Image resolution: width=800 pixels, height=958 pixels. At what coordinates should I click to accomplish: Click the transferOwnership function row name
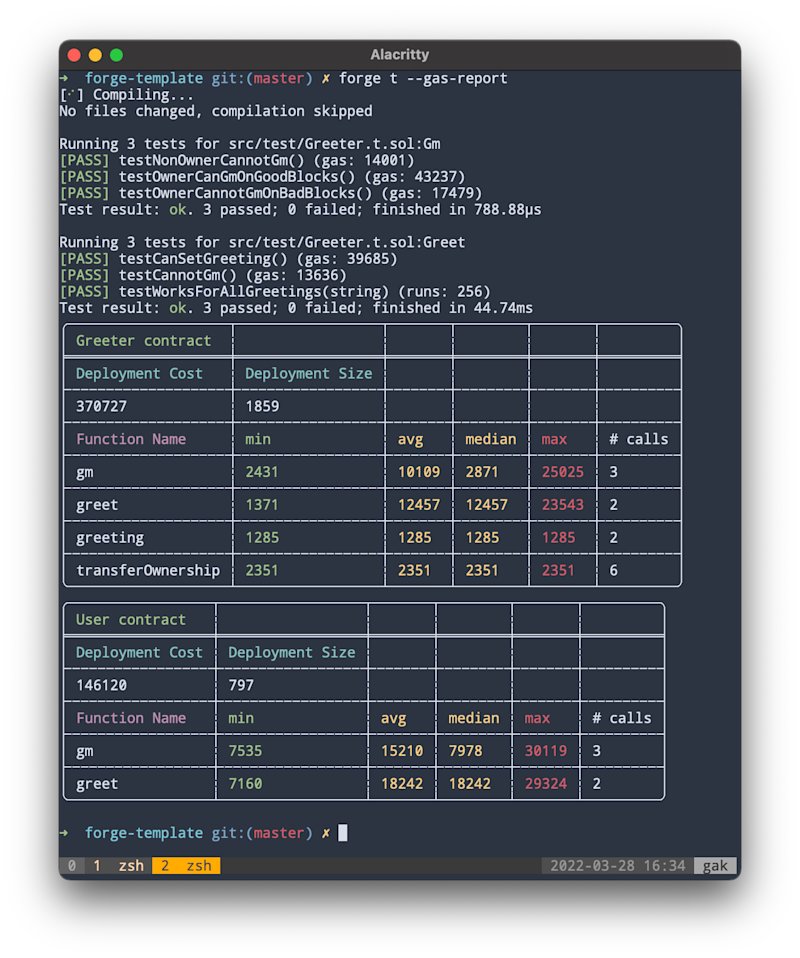pyautogui.click(x=148, y=570)
